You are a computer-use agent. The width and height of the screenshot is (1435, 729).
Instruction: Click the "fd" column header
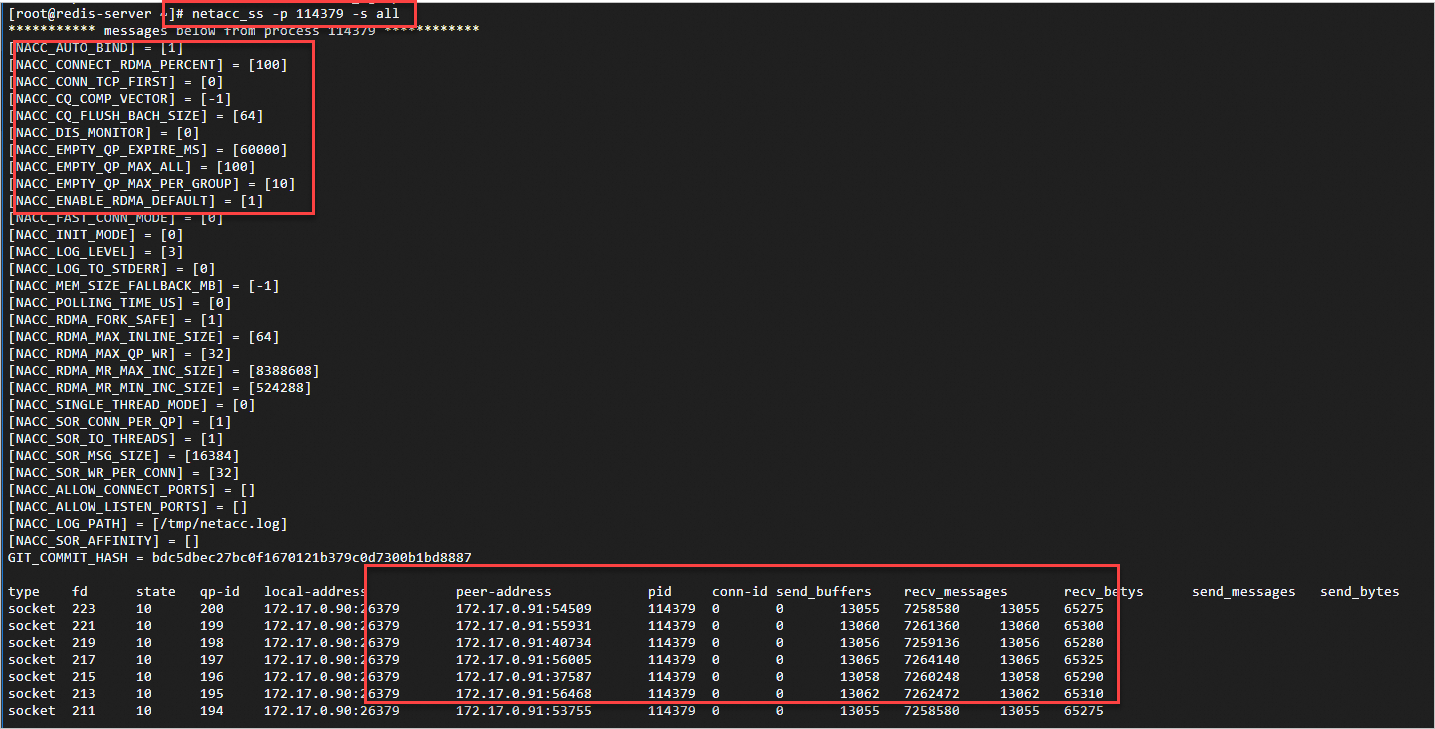point(80,592)
